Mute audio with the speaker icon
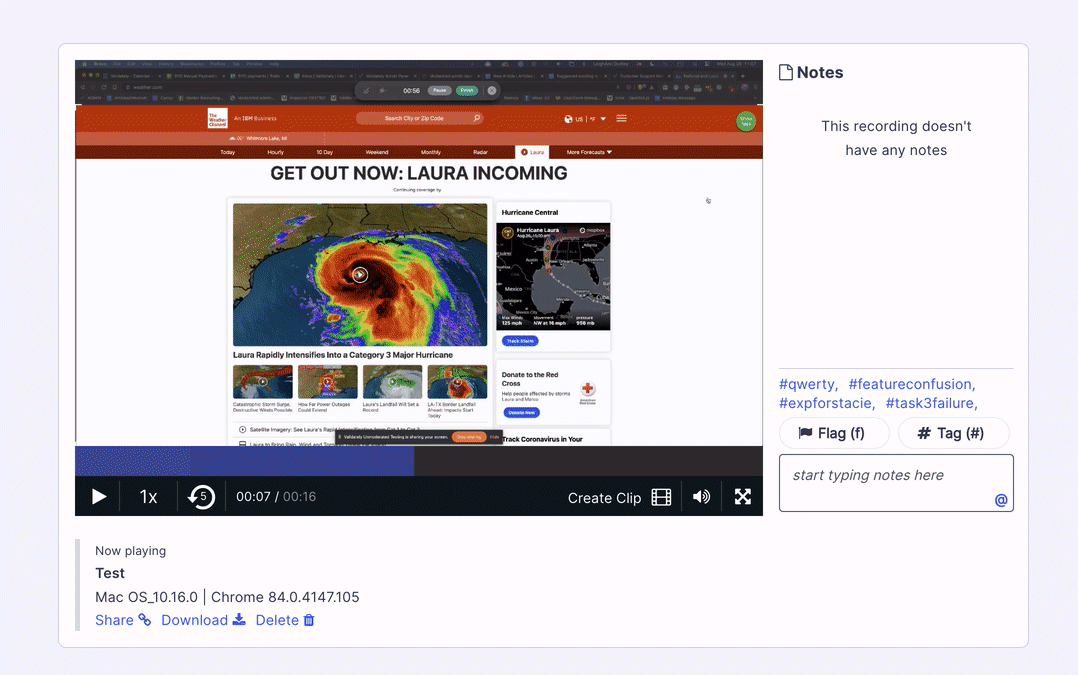The width and height of the screenshot is (1078, 675). 701,497
